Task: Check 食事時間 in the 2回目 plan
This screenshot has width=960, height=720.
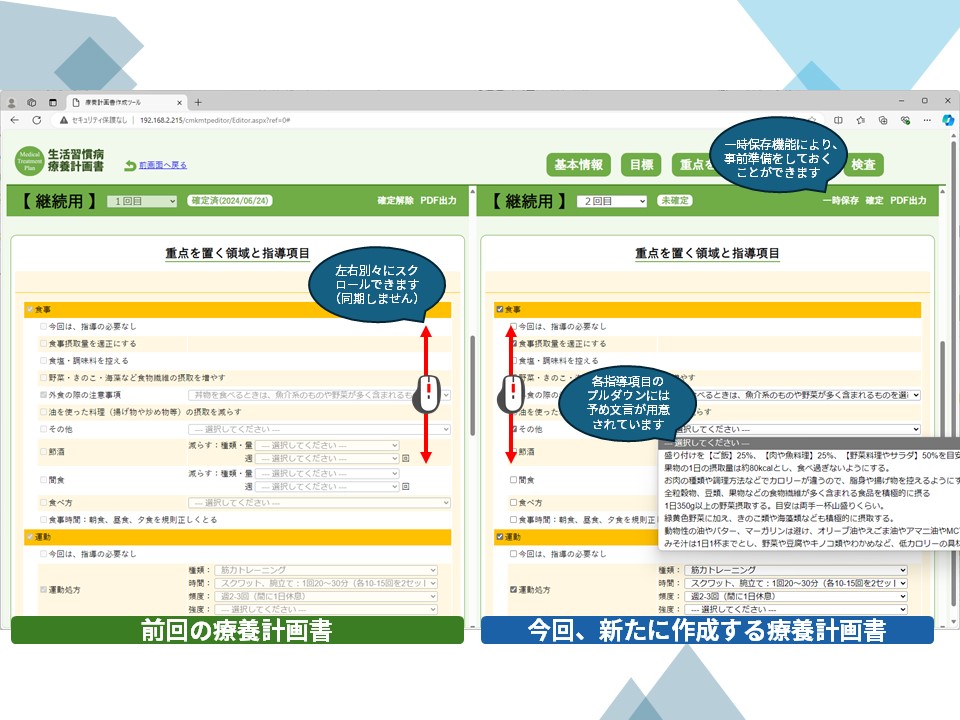Action: (x=514, y=520)
